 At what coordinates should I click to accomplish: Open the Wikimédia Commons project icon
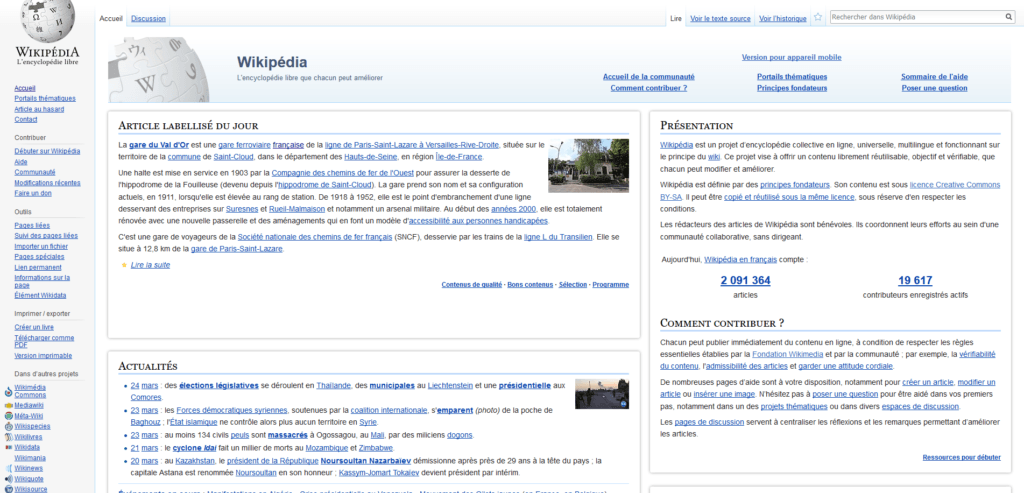tap(8, 391)
